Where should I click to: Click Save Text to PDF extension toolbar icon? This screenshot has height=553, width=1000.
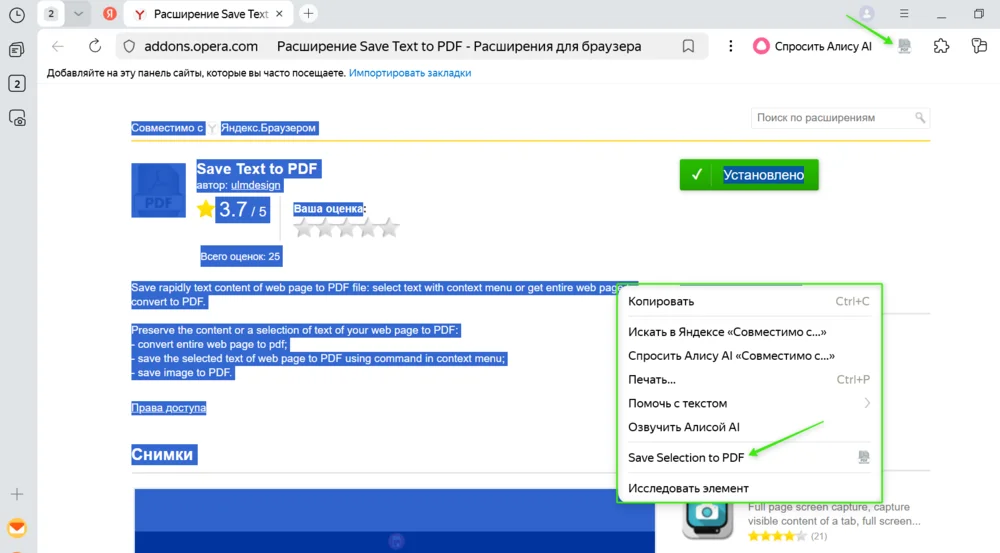(x=904, y=46)
